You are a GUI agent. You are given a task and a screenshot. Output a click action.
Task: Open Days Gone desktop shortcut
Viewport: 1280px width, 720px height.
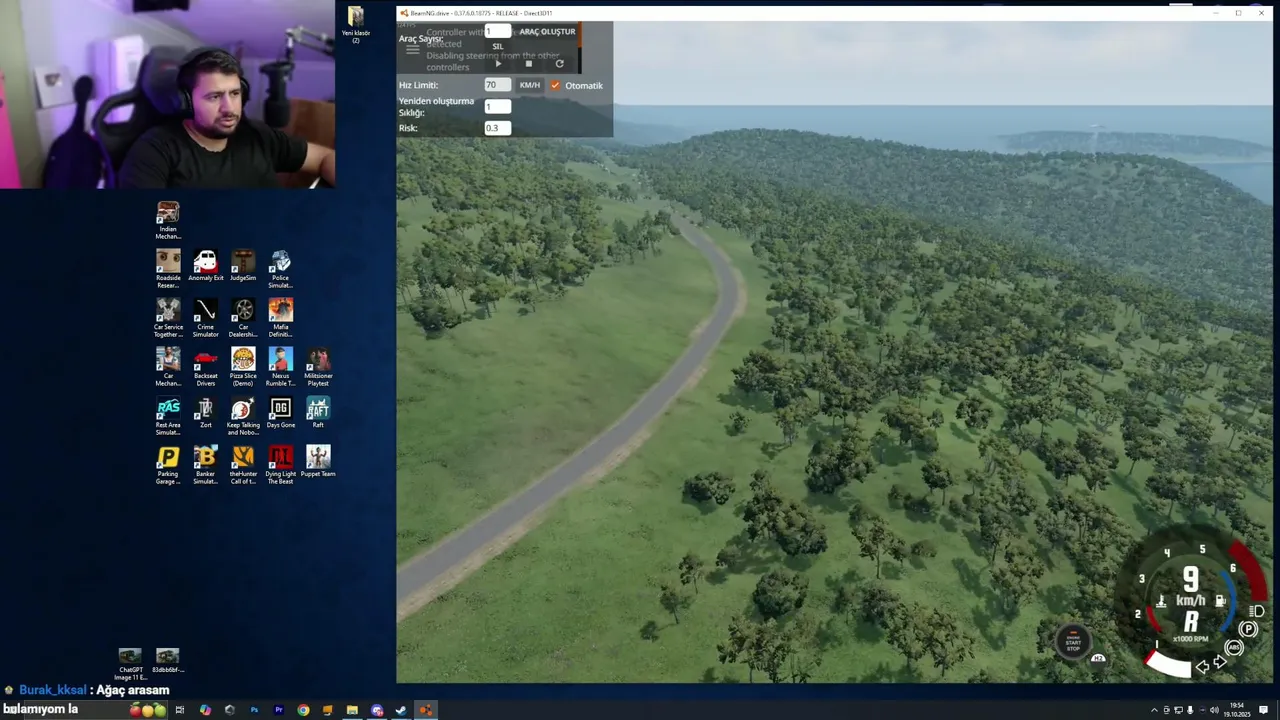pyautogui.click(x=280, y=413)
